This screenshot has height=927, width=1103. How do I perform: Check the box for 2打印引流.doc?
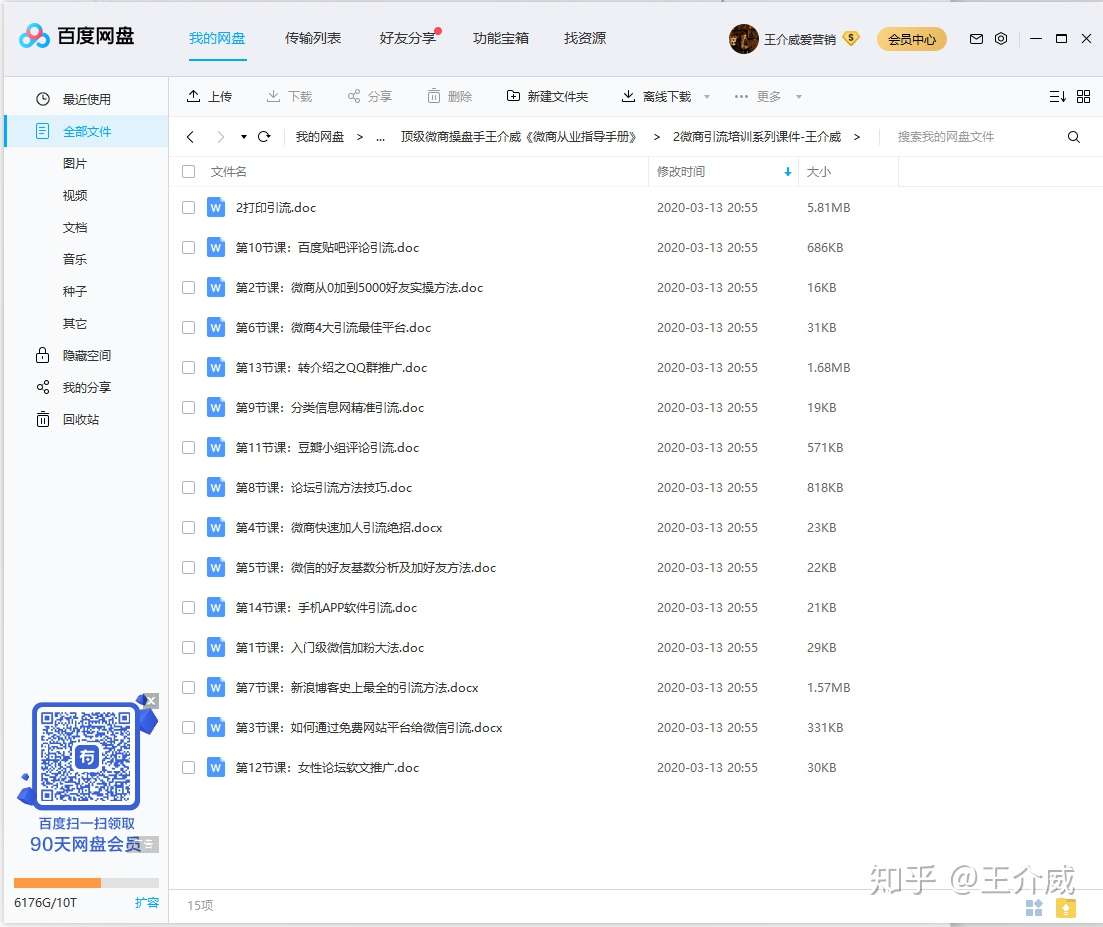[x=189, y=207]
